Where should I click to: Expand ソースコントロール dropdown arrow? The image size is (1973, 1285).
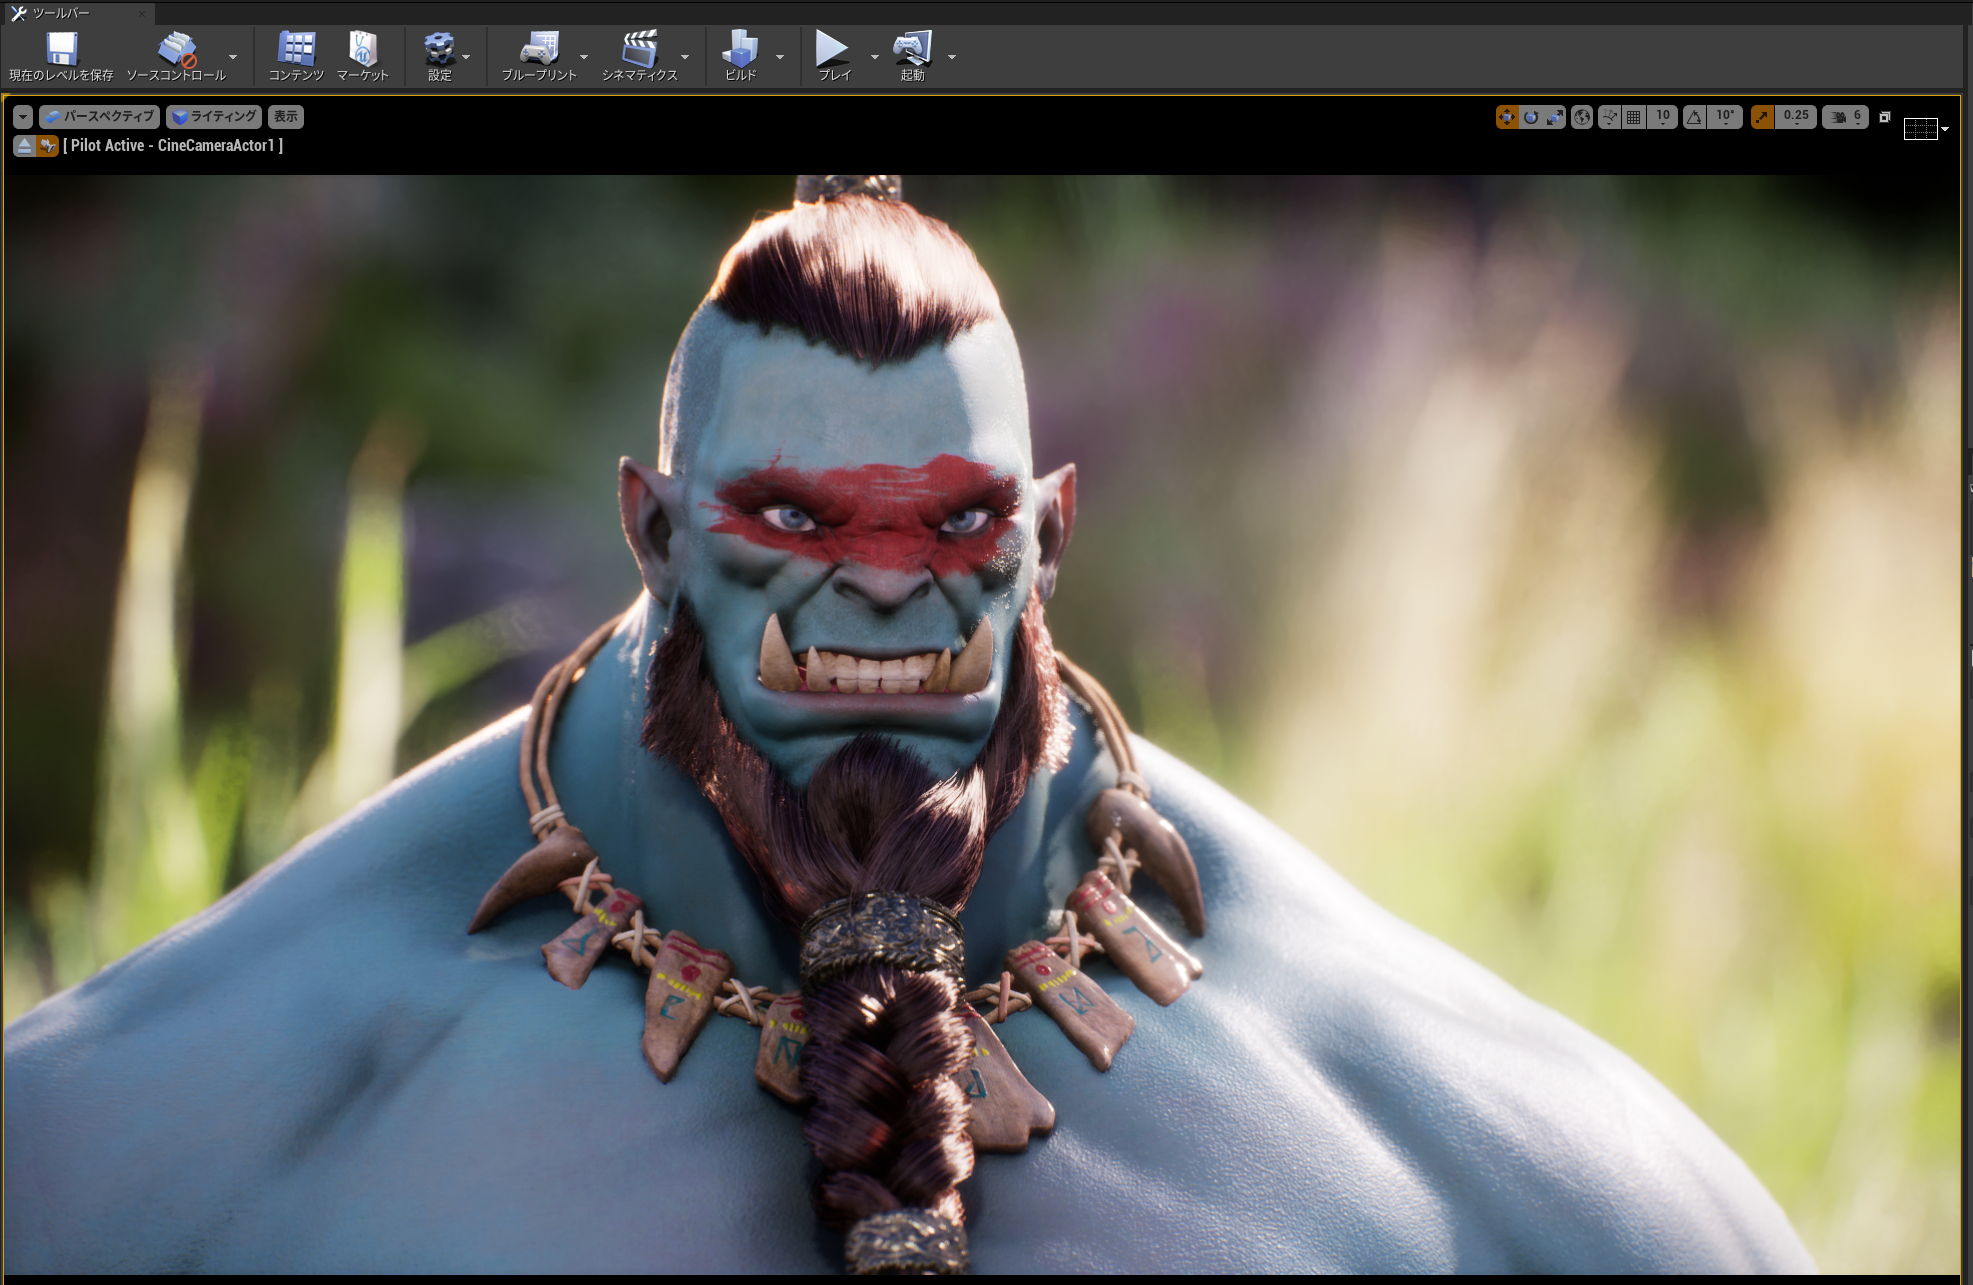[x=233, y=57]
